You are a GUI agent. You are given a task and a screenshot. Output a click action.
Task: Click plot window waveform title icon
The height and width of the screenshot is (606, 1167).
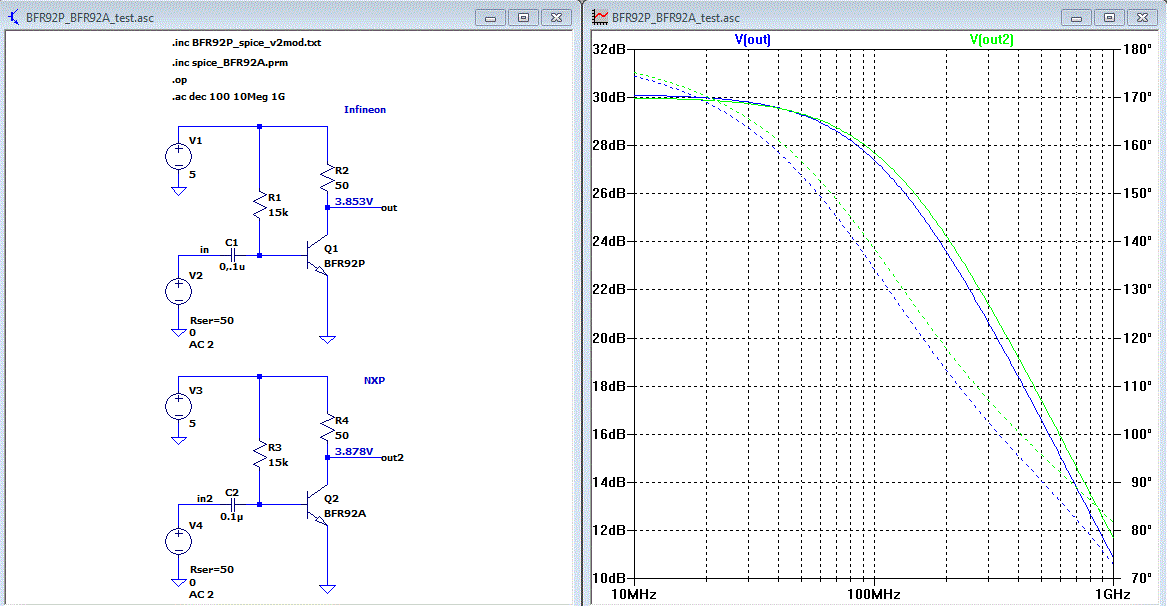click(600, 17)
